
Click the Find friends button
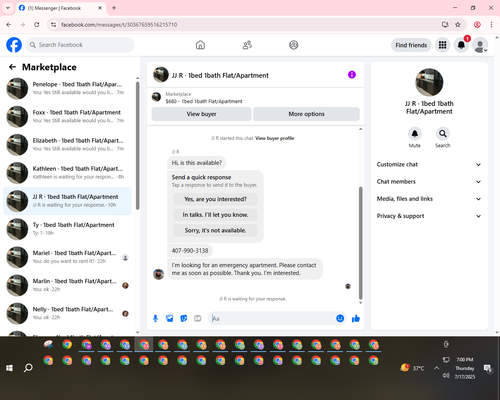tap(411, 45)
